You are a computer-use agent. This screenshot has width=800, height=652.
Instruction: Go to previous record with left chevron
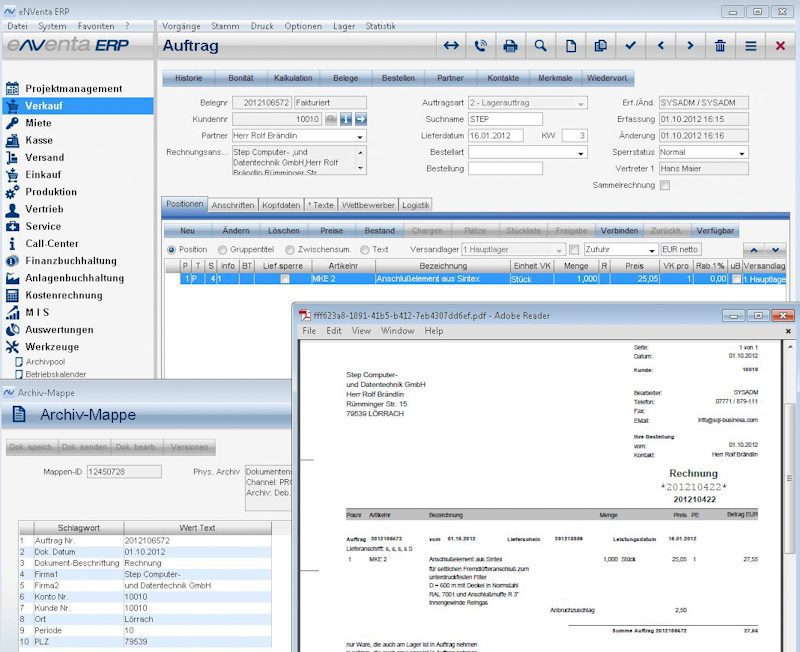point(661,46)
